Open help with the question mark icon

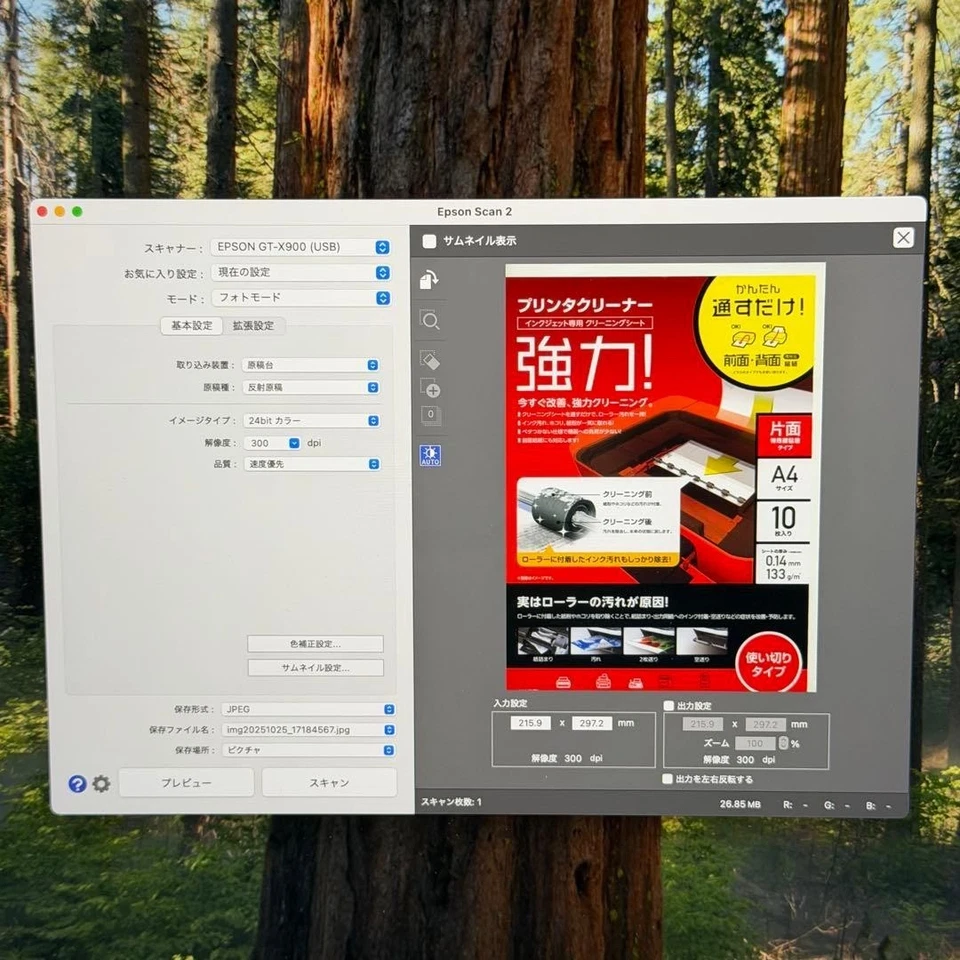click(77, 784)
